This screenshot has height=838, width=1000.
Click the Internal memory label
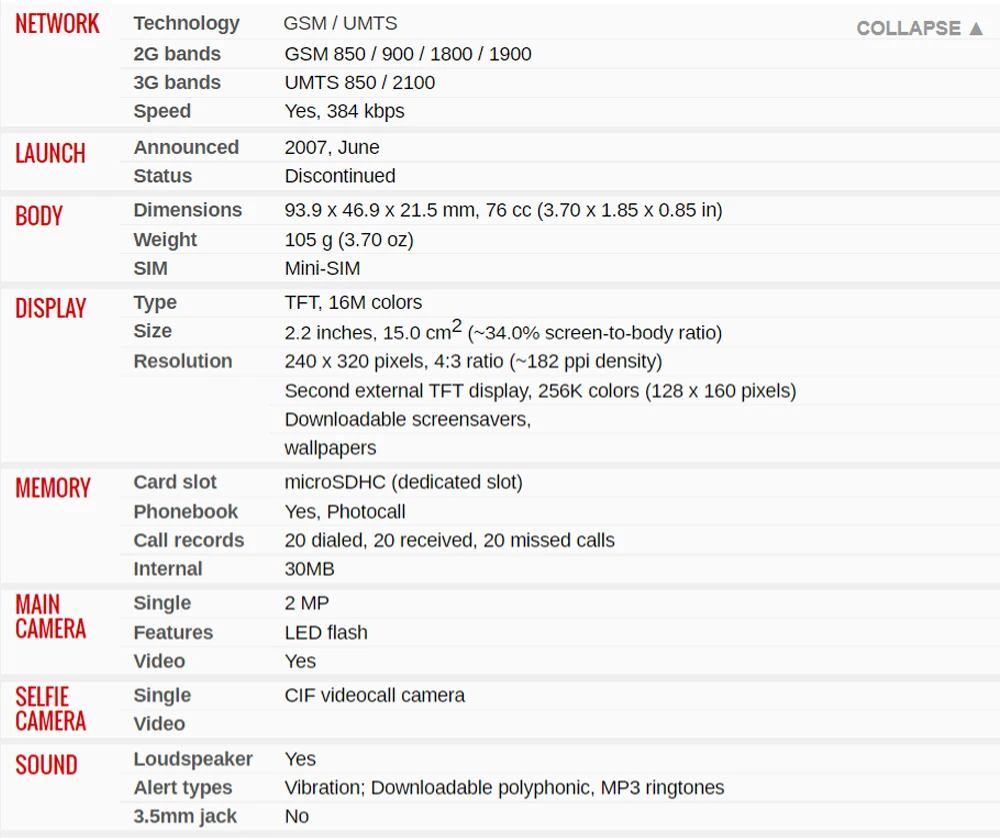tap(167, 569)
